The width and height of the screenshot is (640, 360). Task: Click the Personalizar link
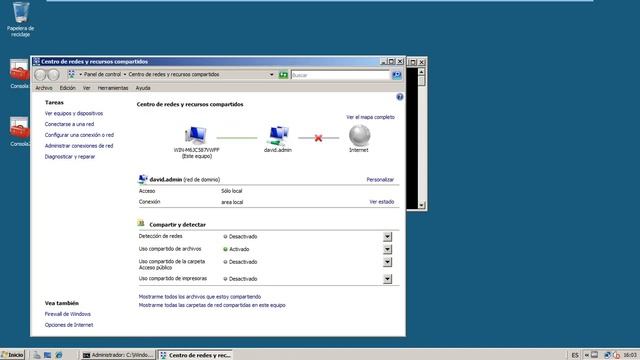(380, 180)
